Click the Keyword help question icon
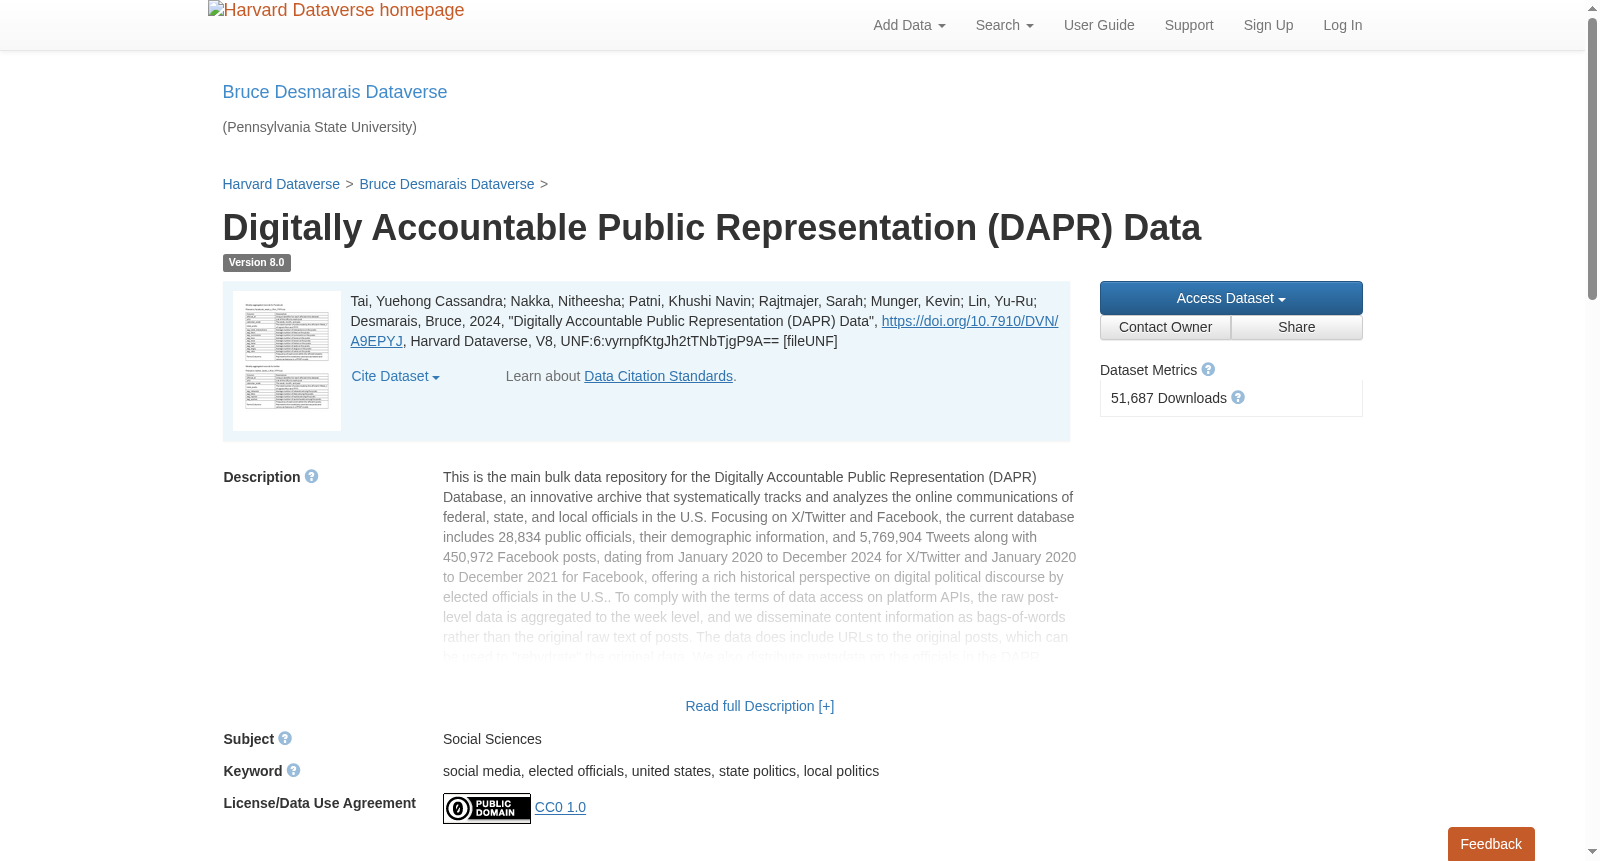 pos(293,771)
